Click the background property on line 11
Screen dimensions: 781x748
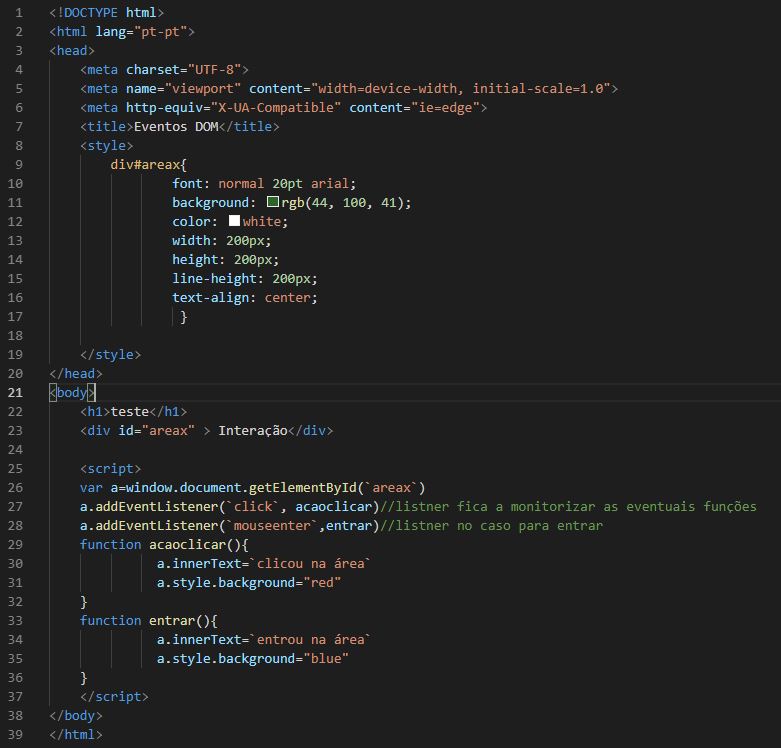[210, 203]
